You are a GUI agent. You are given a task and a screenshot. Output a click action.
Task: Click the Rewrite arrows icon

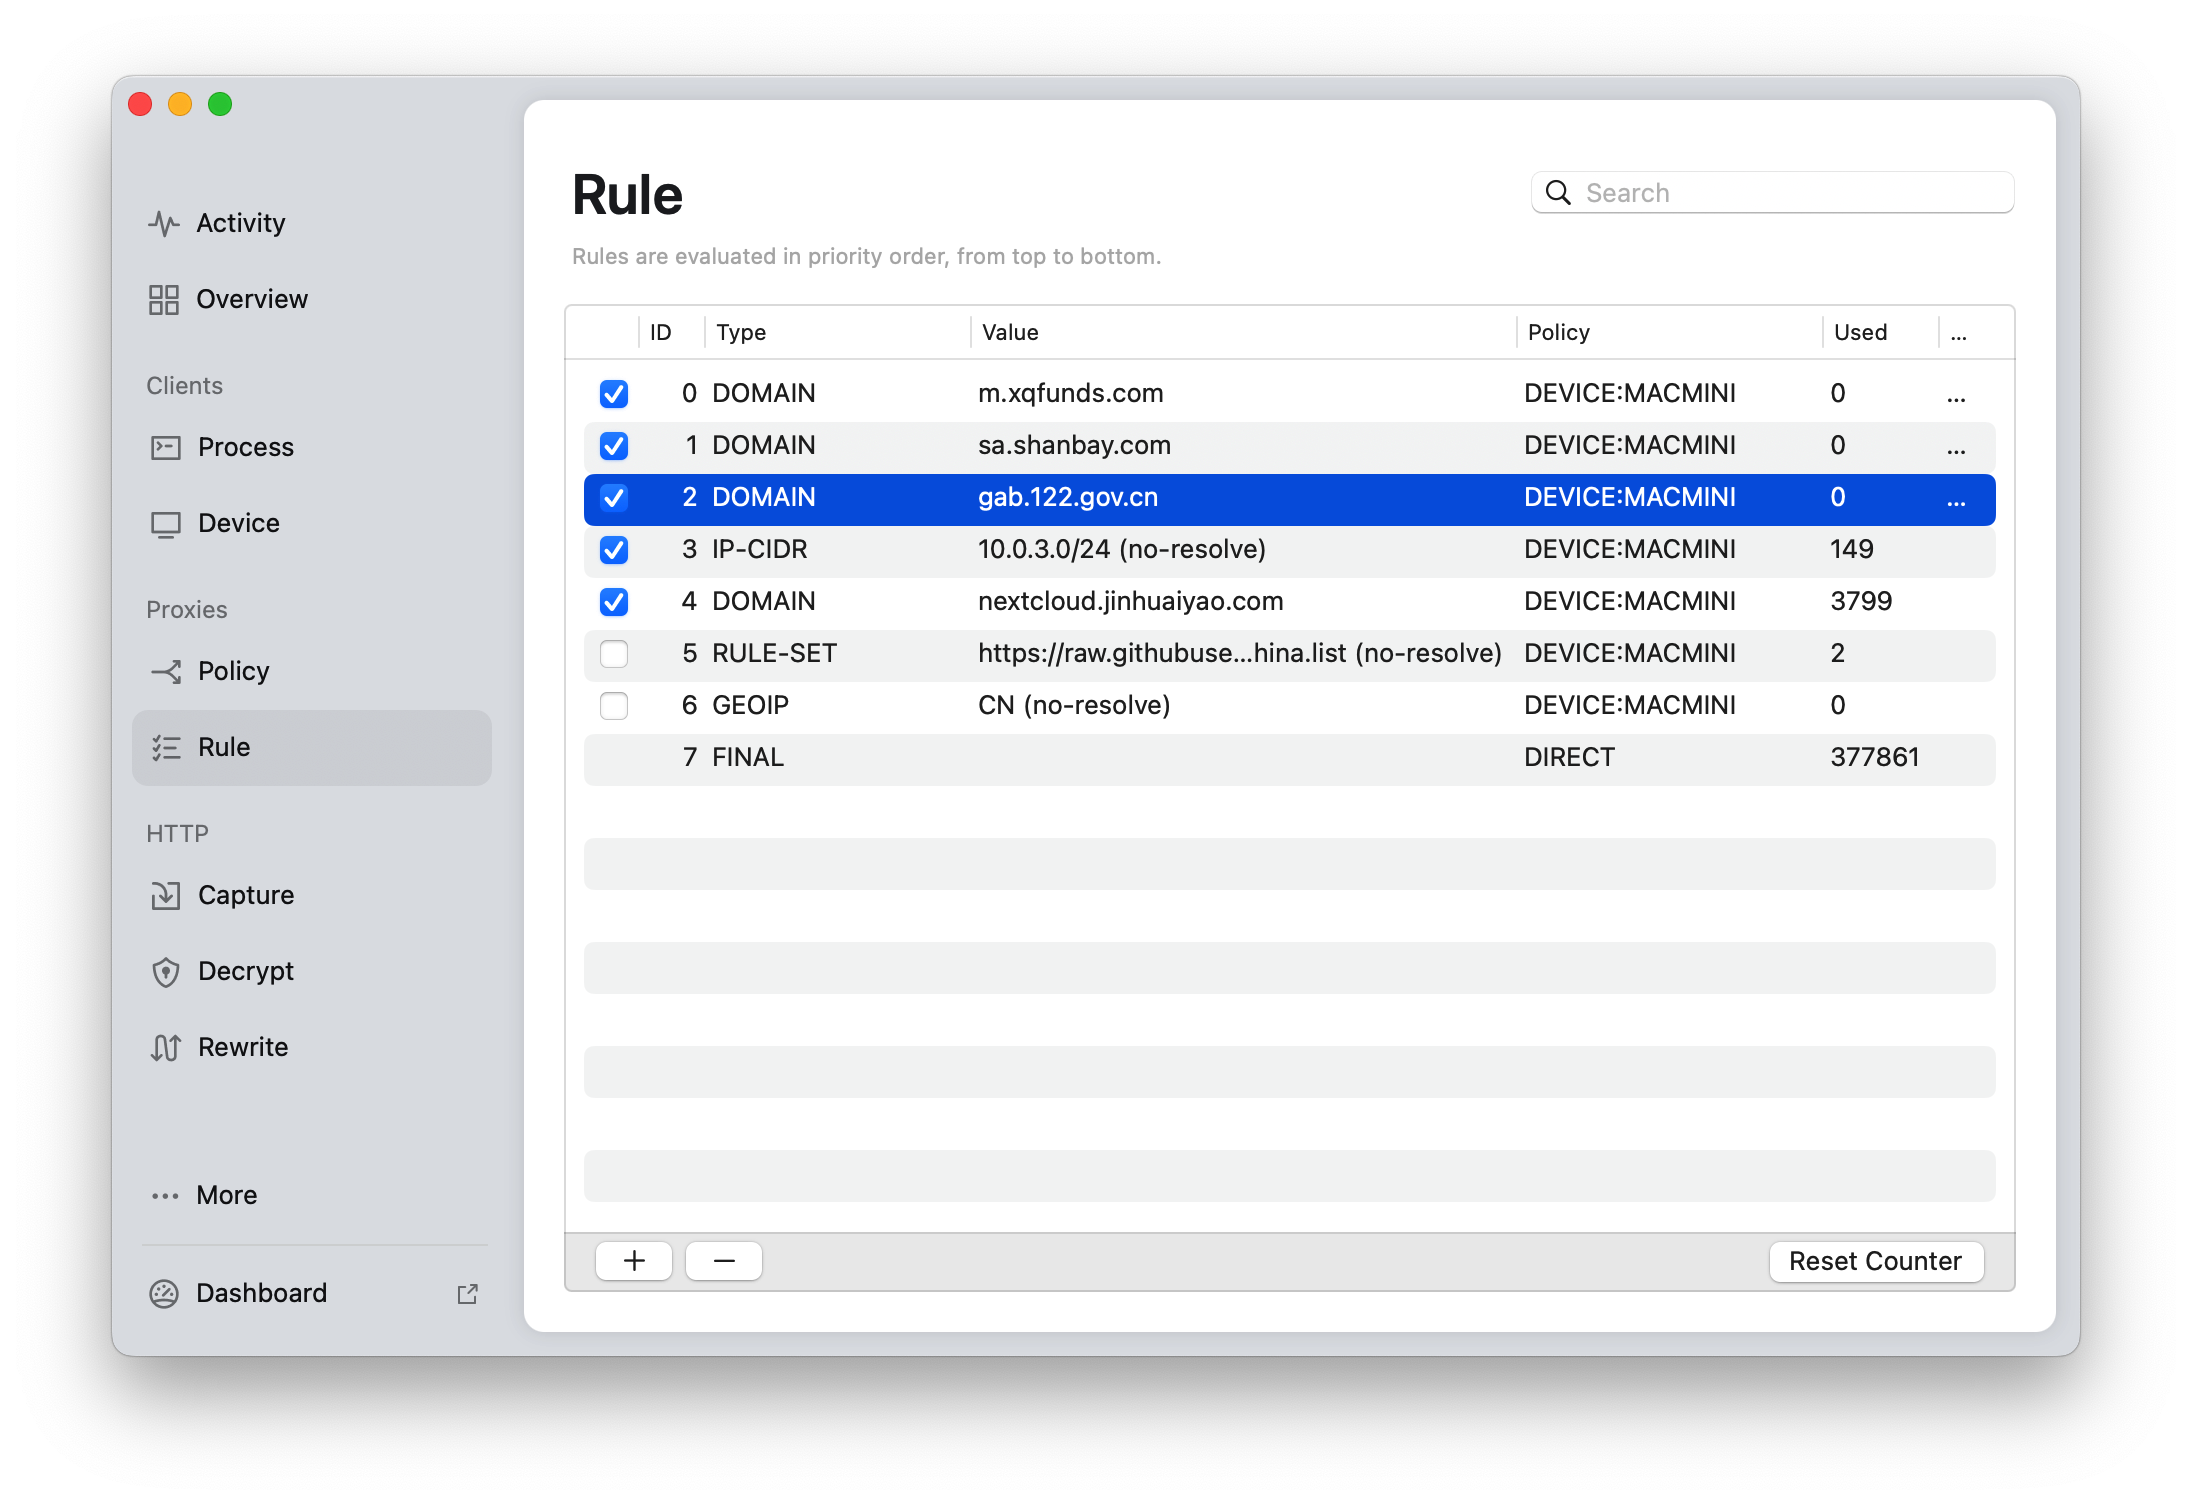click(166, 1047)
